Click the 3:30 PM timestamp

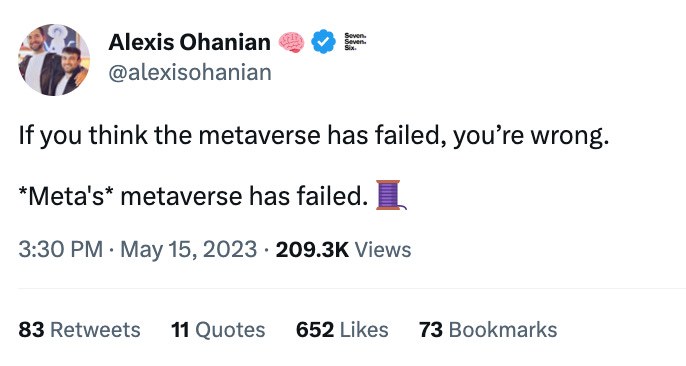pos(60,250)
